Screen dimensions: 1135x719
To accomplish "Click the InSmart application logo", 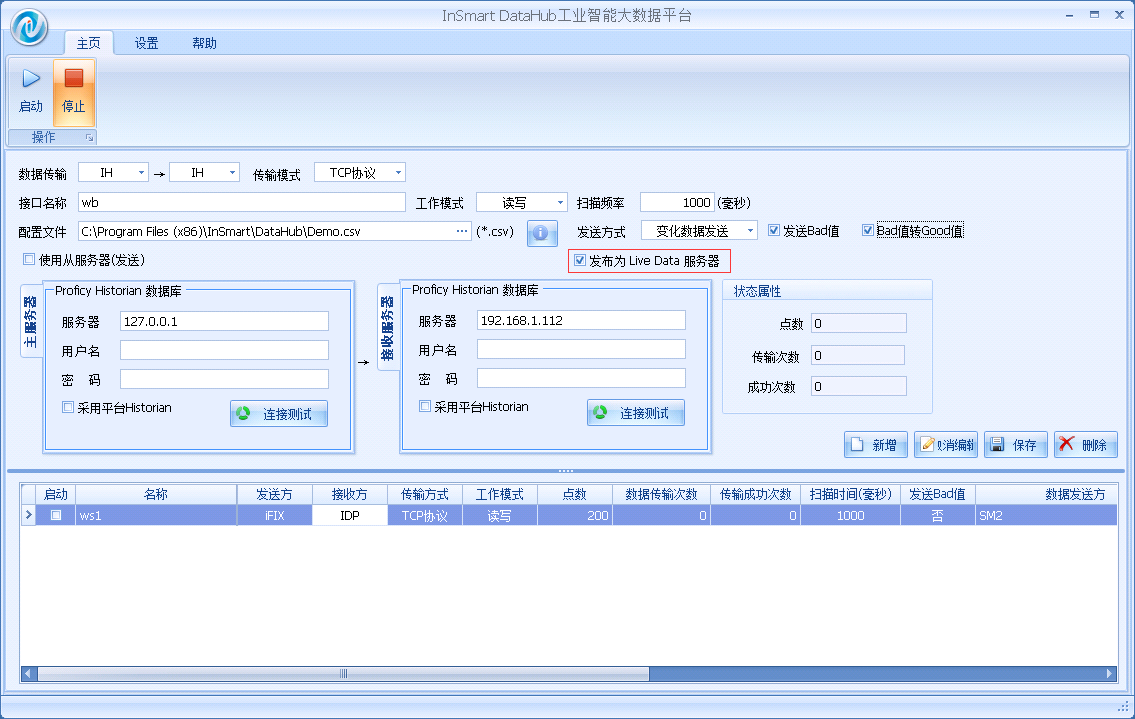I will (x=30, y=27).
